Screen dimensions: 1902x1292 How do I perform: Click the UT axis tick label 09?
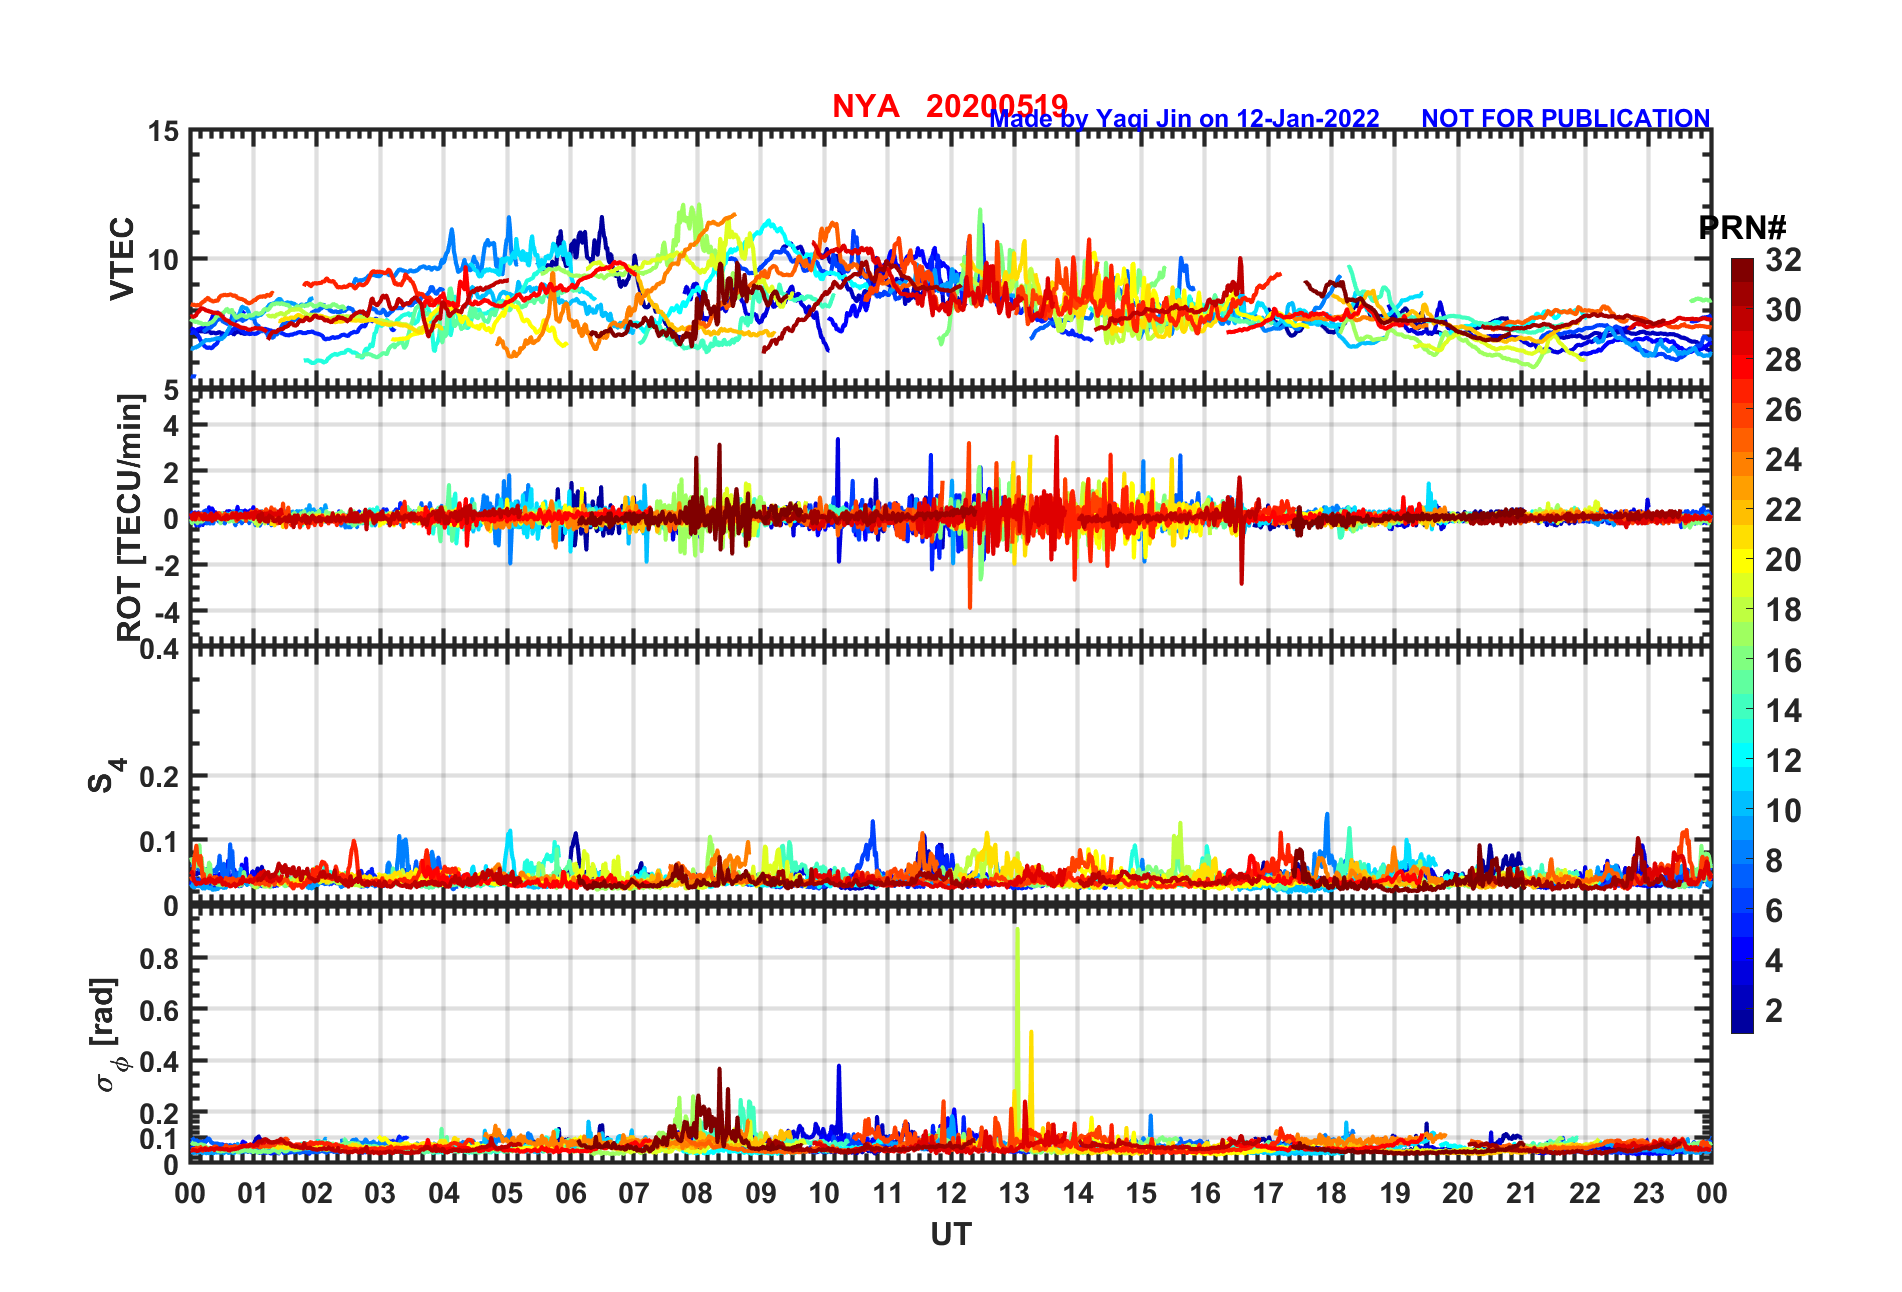click(x=761, y=1193)
